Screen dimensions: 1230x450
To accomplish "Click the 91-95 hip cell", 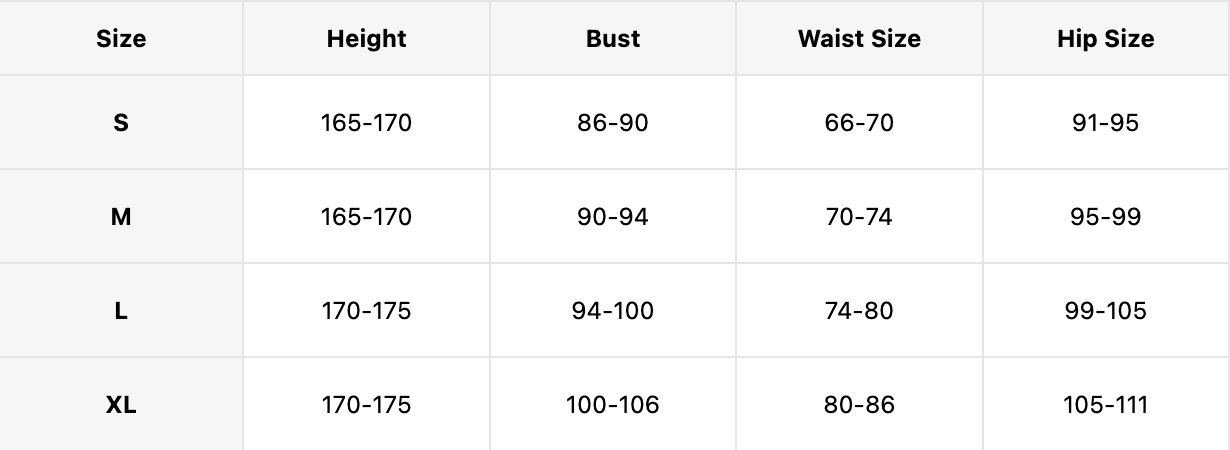I will pyautogui.click(x=1105, y=123).
